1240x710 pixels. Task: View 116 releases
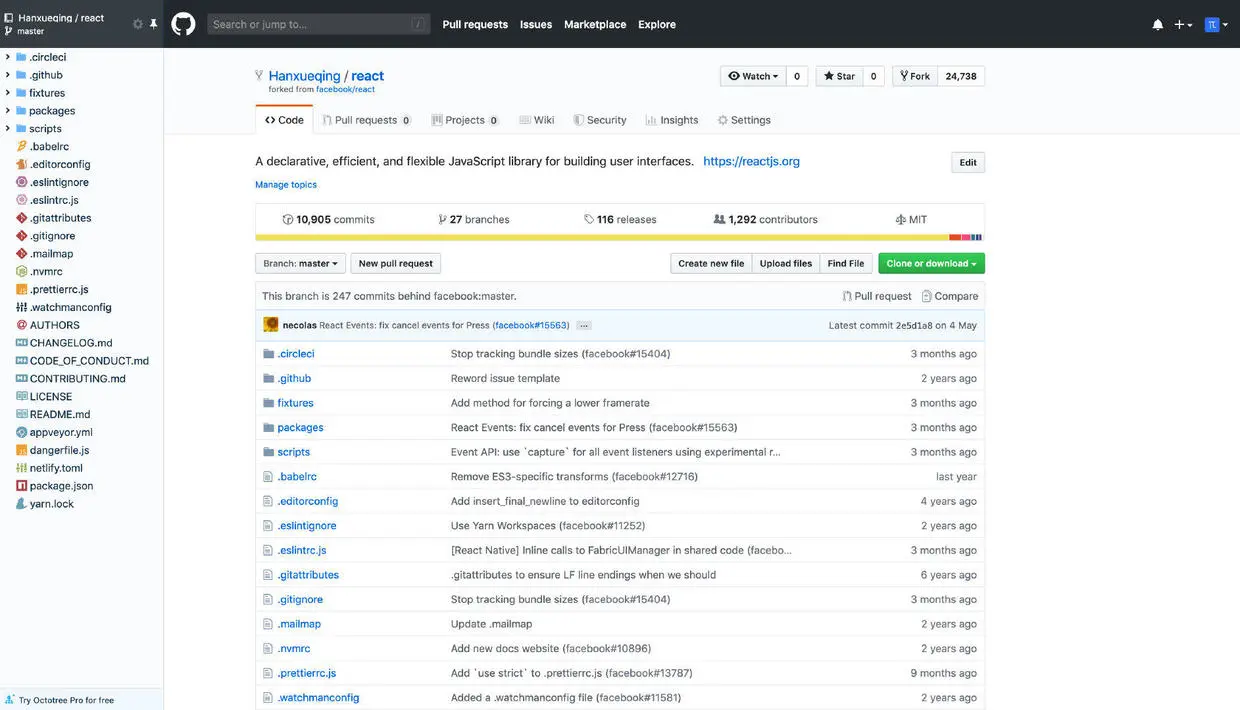tap(620, 219)
